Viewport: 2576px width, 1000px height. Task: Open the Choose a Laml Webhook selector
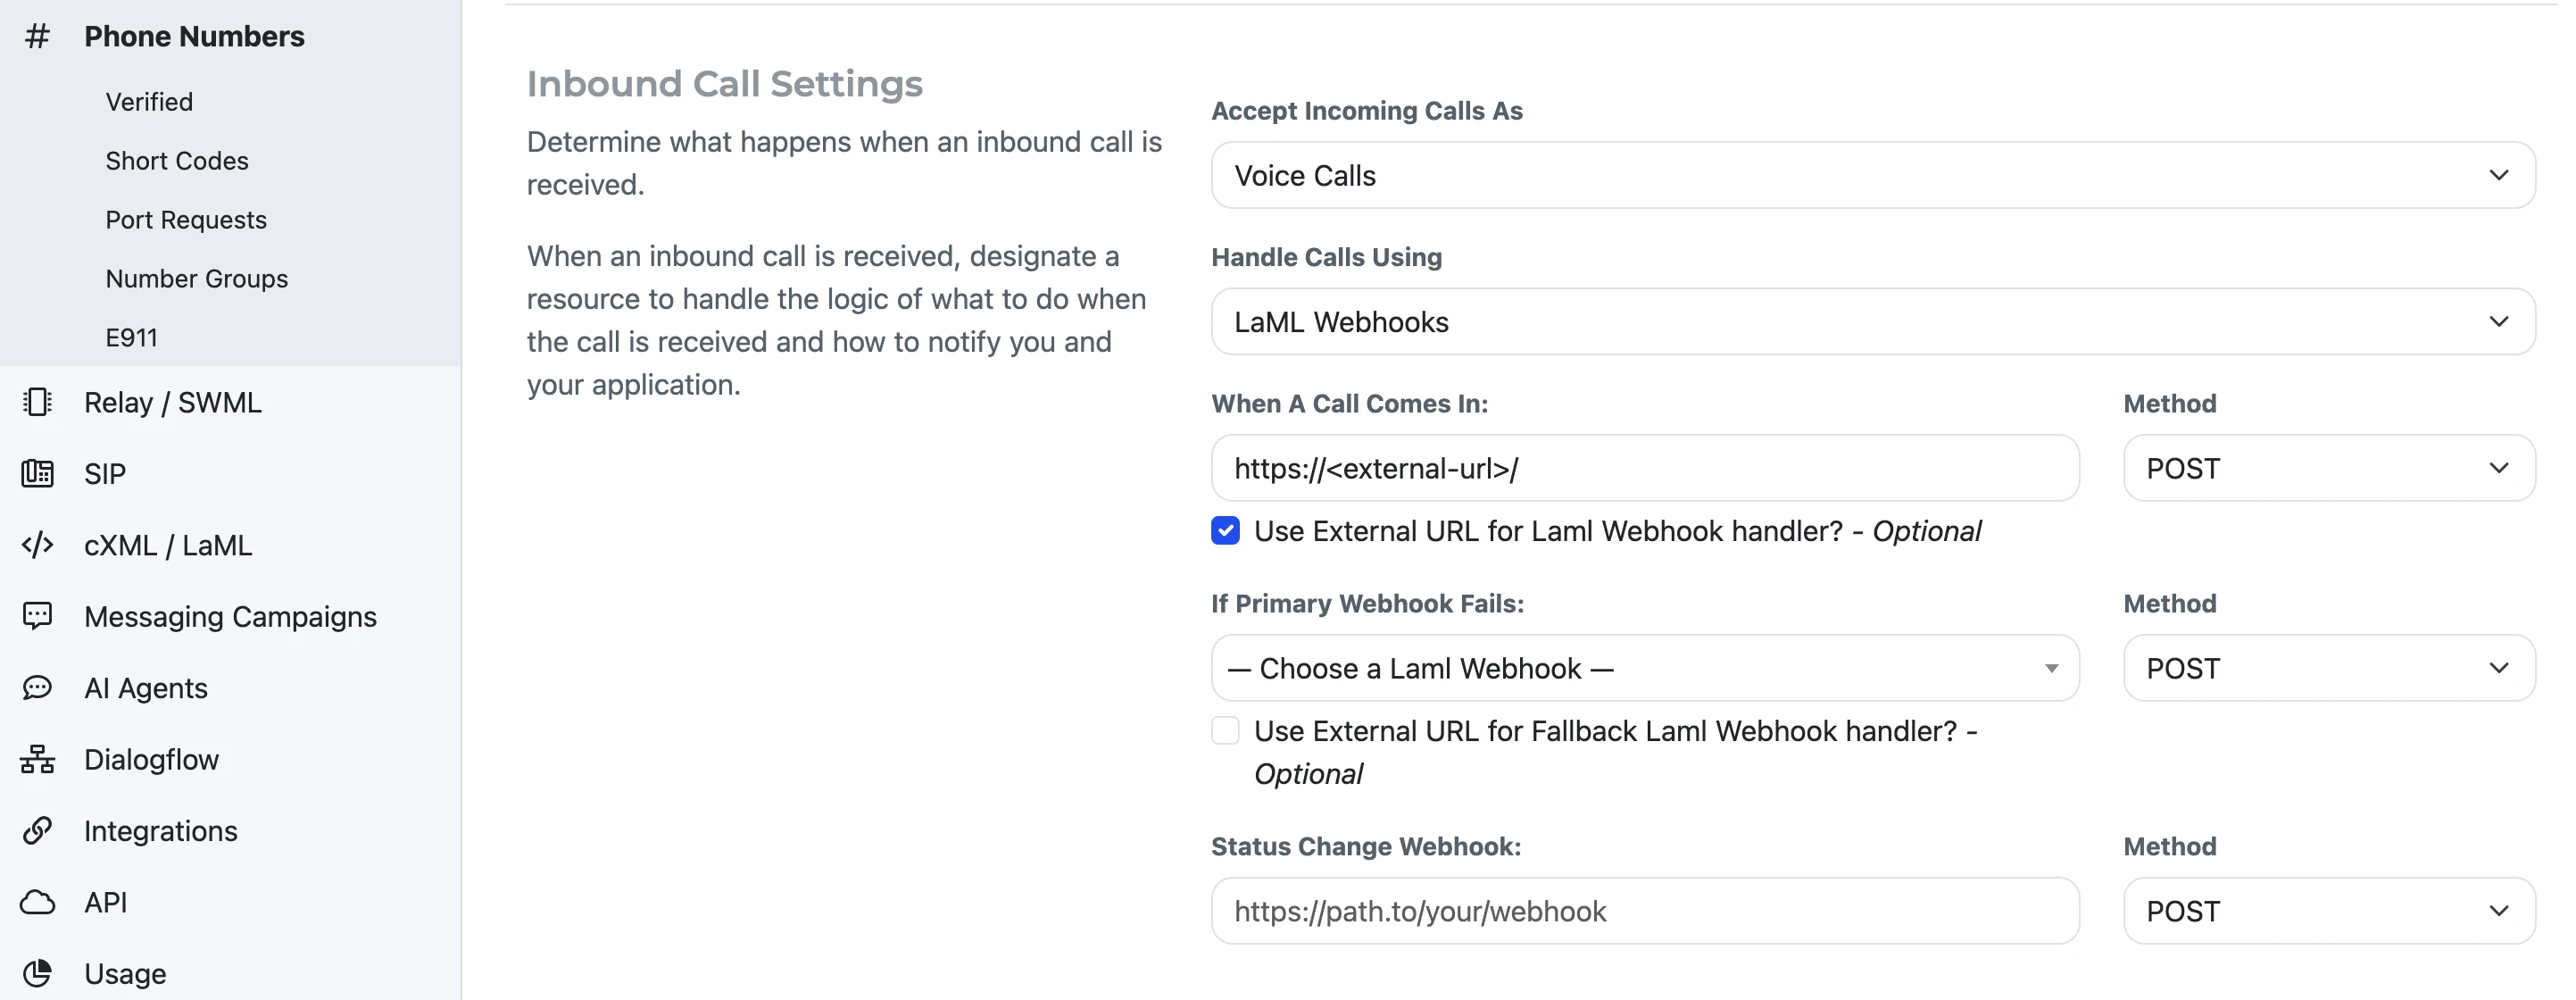tap(1645, 667)
